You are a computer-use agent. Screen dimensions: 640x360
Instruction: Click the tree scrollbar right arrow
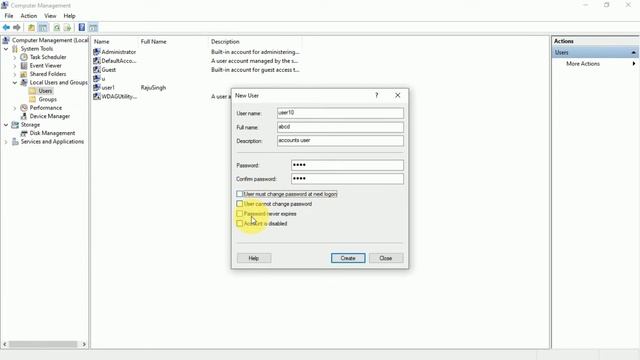[x=84, y=344]
